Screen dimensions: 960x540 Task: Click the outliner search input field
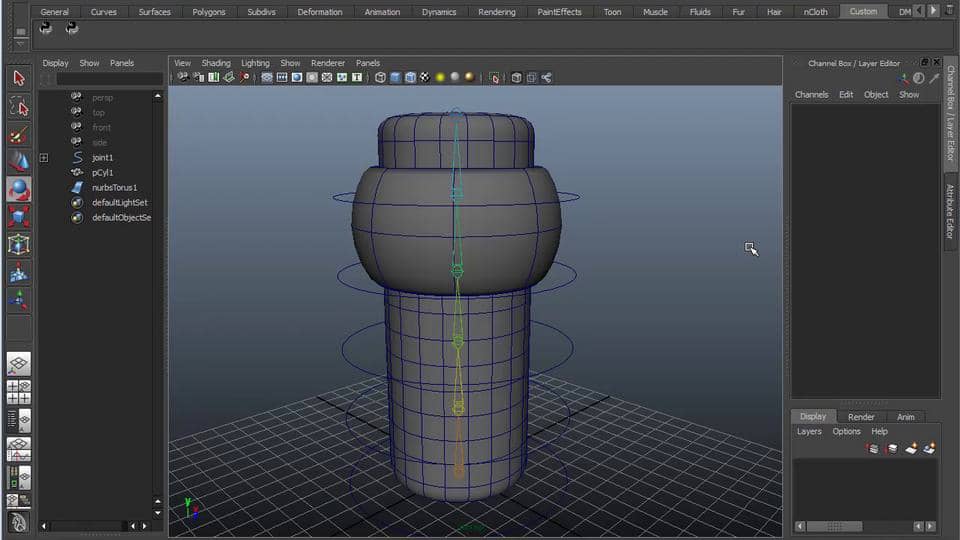coord(109,79)
